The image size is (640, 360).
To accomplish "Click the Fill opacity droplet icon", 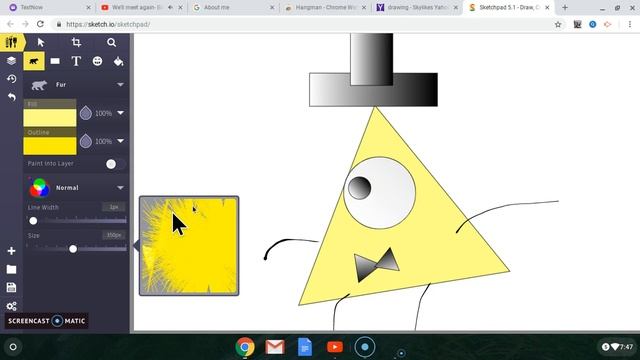I will click(86, 113).
